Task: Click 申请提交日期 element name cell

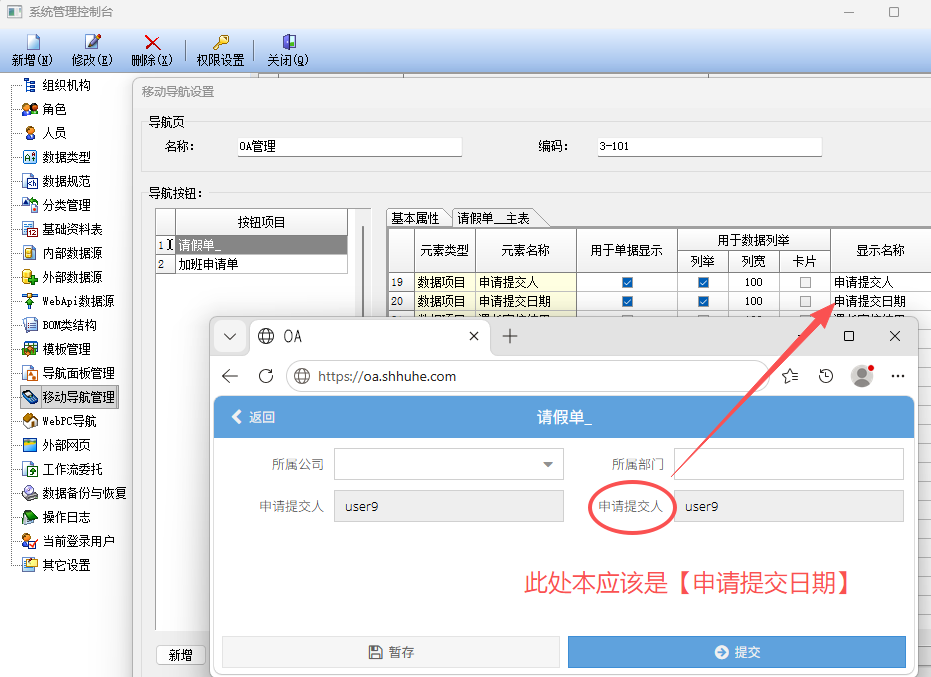Action: [x=526, y=301]
